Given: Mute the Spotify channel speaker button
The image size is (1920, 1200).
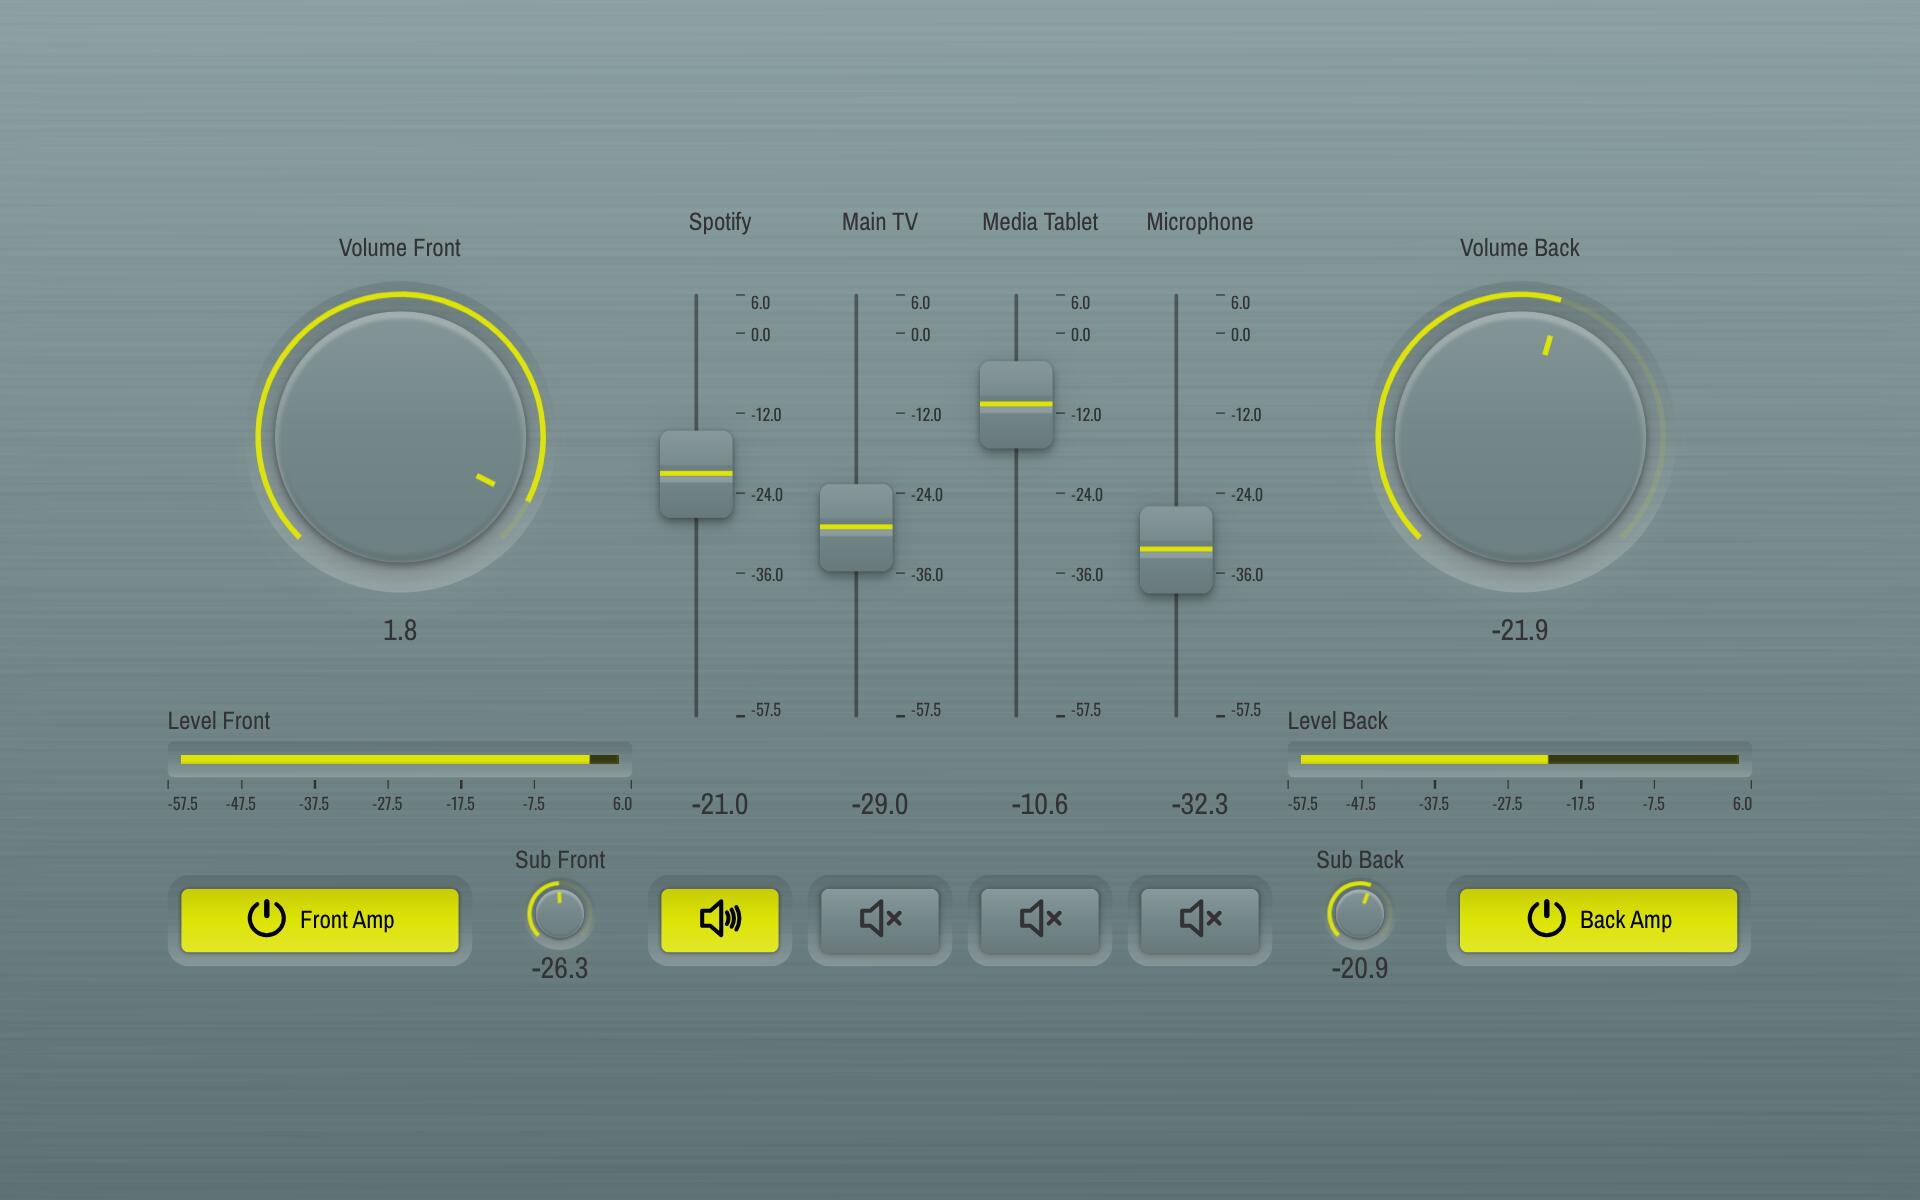Looking at the screenshot, I should point(719,919).
